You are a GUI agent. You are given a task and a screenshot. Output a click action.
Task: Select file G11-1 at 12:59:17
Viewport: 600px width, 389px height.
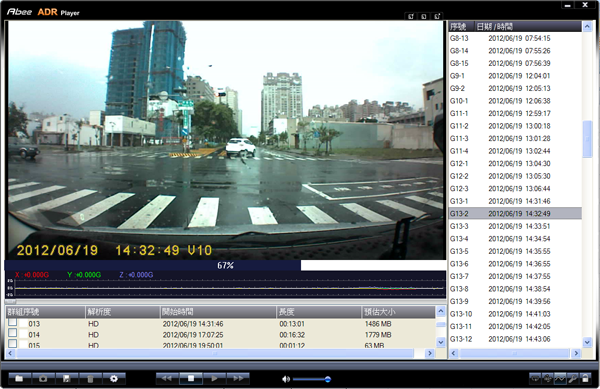pyautogui.click(x=515, y=114)
